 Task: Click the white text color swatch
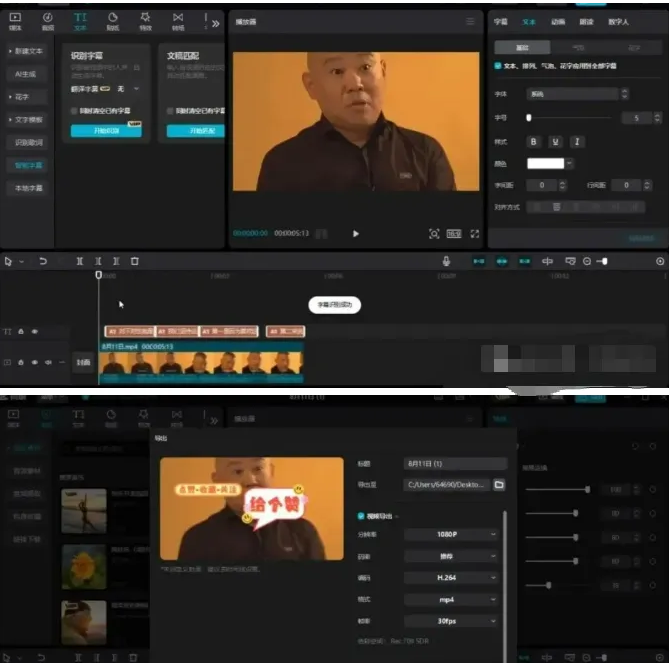[546, 163]
